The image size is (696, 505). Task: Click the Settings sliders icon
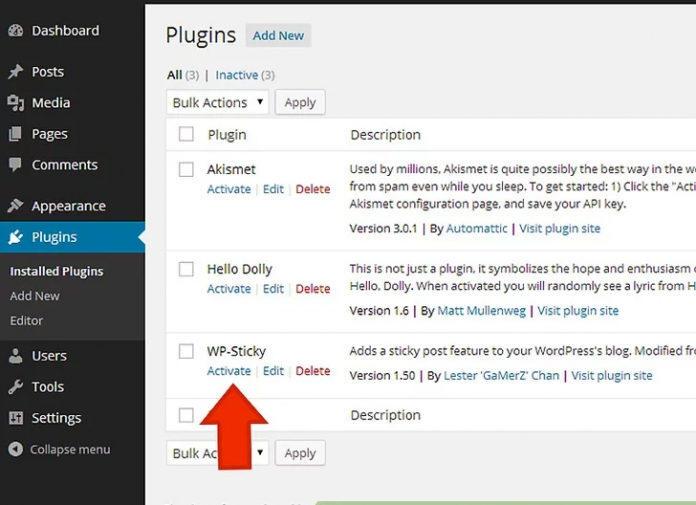tap(15, 418)
